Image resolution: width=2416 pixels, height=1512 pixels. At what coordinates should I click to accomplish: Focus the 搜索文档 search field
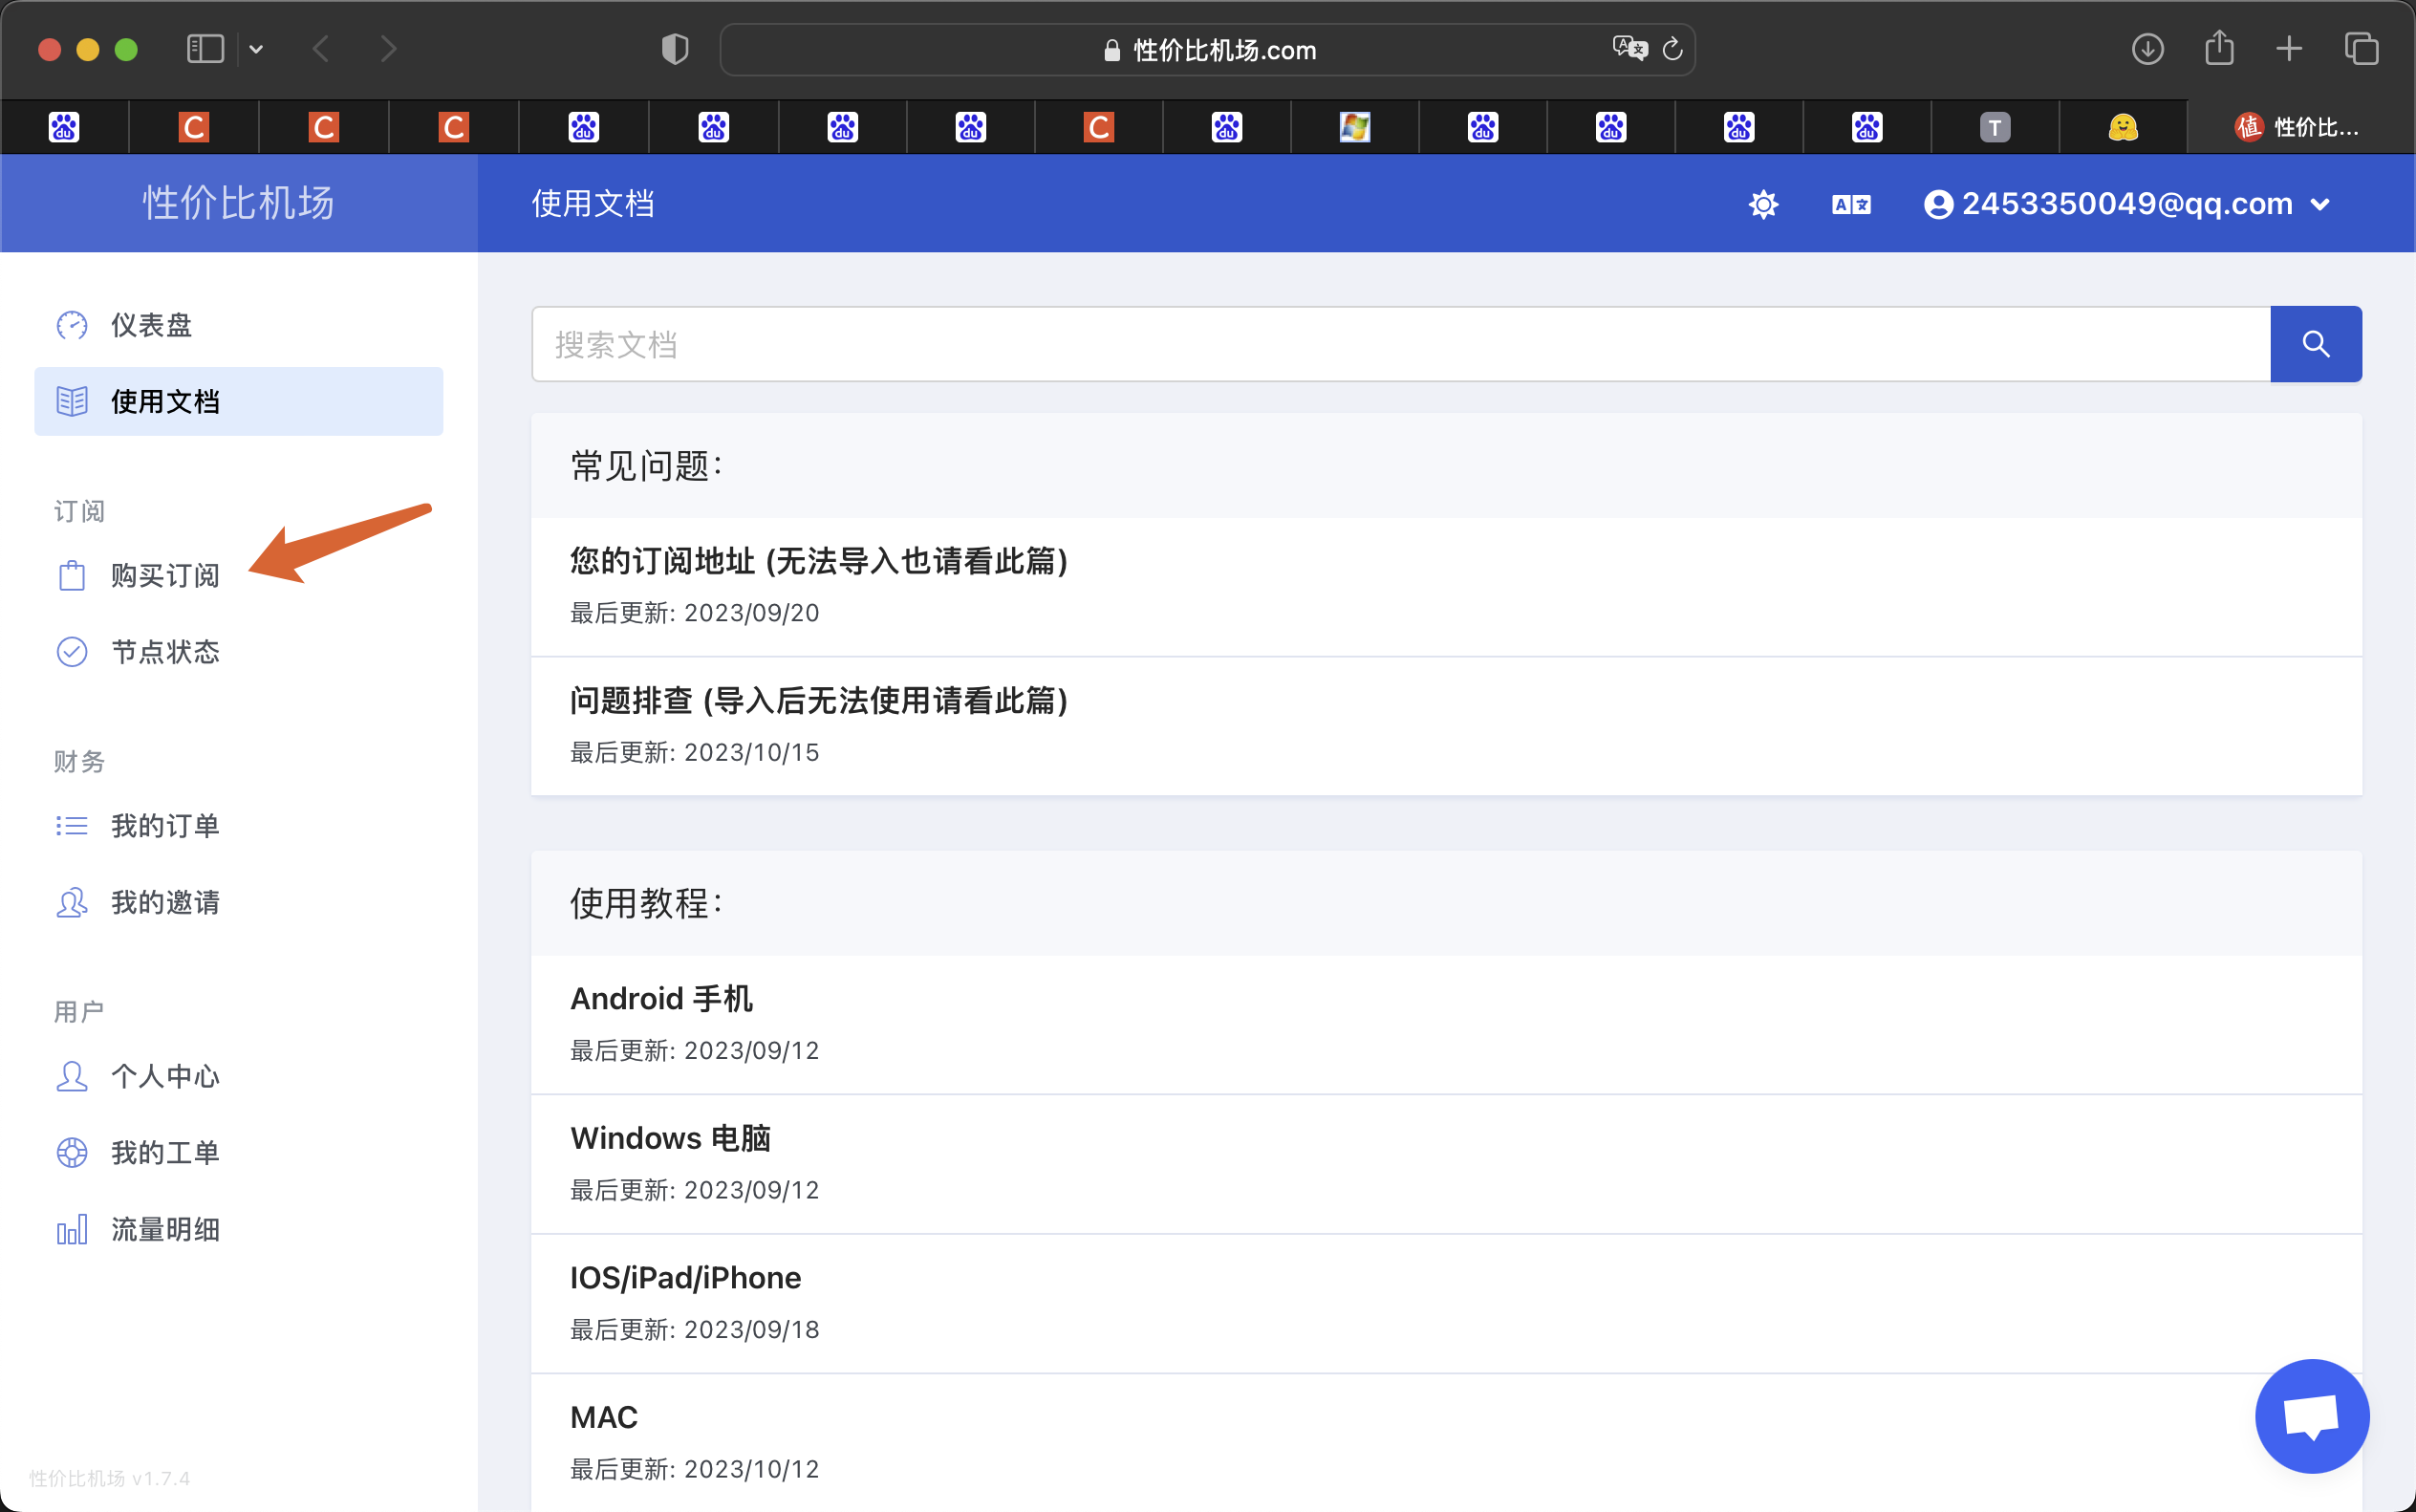click(x=1401, y=344)
